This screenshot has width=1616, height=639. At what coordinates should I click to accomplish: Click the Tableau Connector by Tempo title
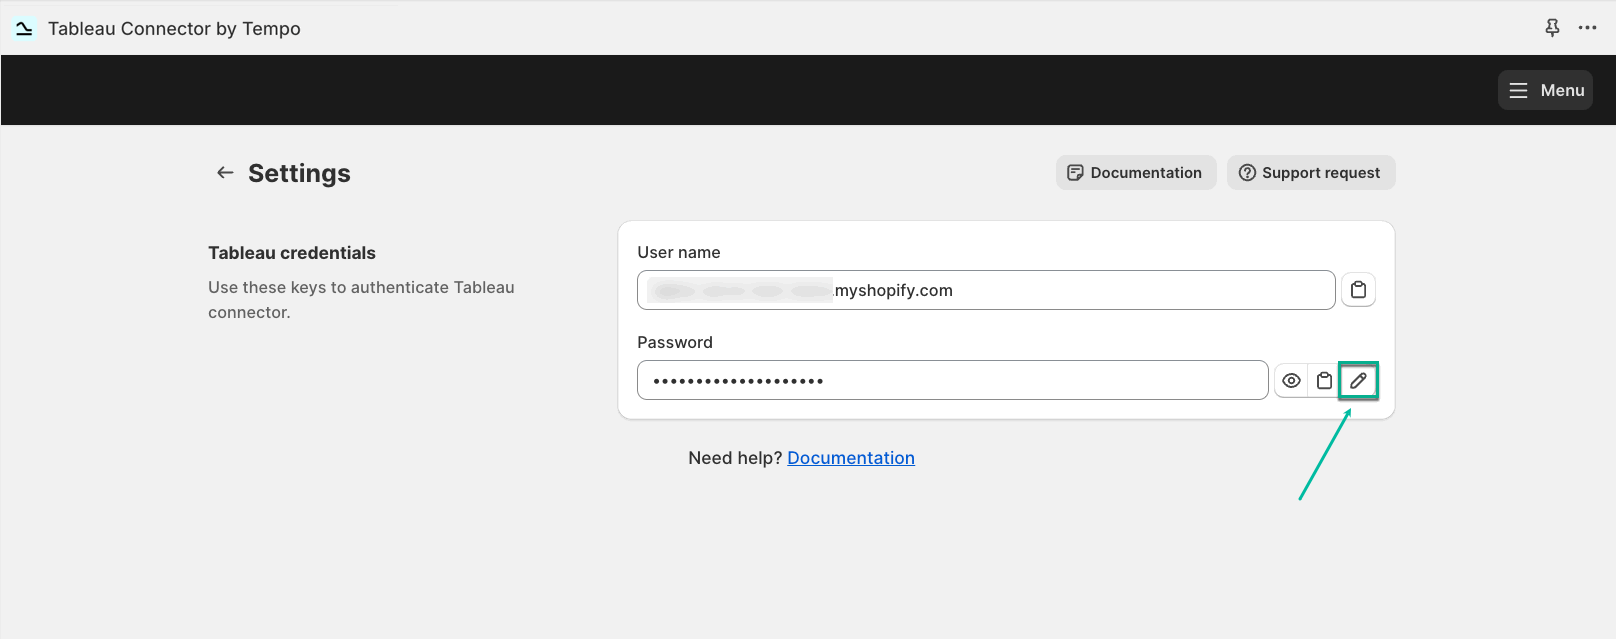click(x=174, y=28)
